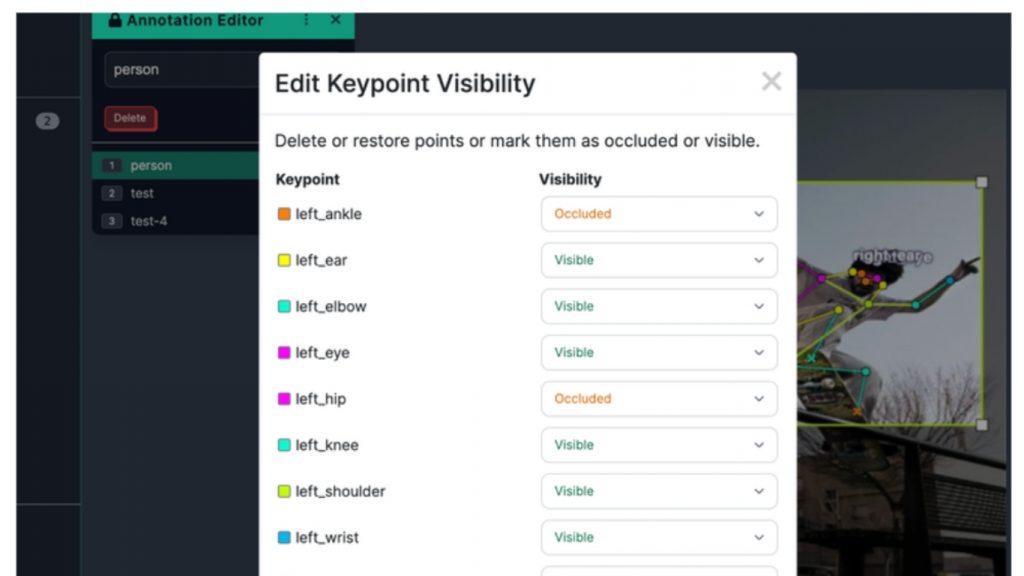Open left_ear visibility dropdown
Viewport: 1024px width, 576px height.
tap(659, 260)
